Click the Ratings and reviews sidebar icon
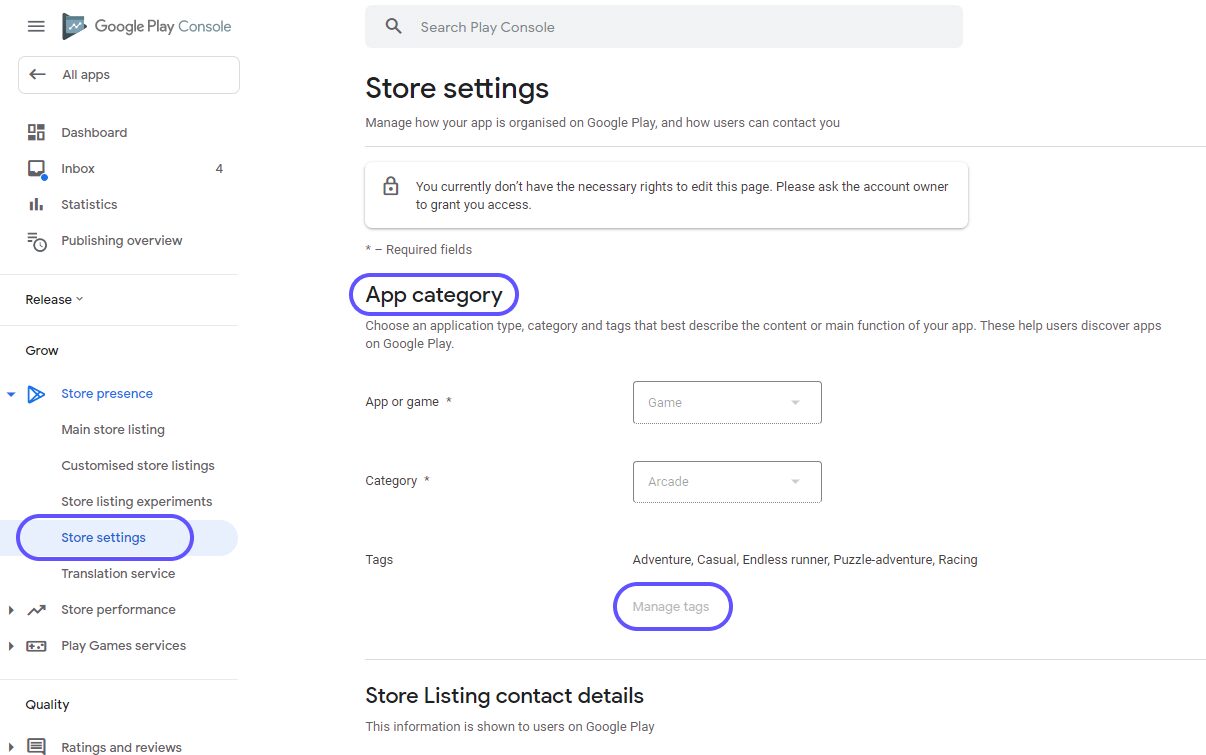 (35, 746)
